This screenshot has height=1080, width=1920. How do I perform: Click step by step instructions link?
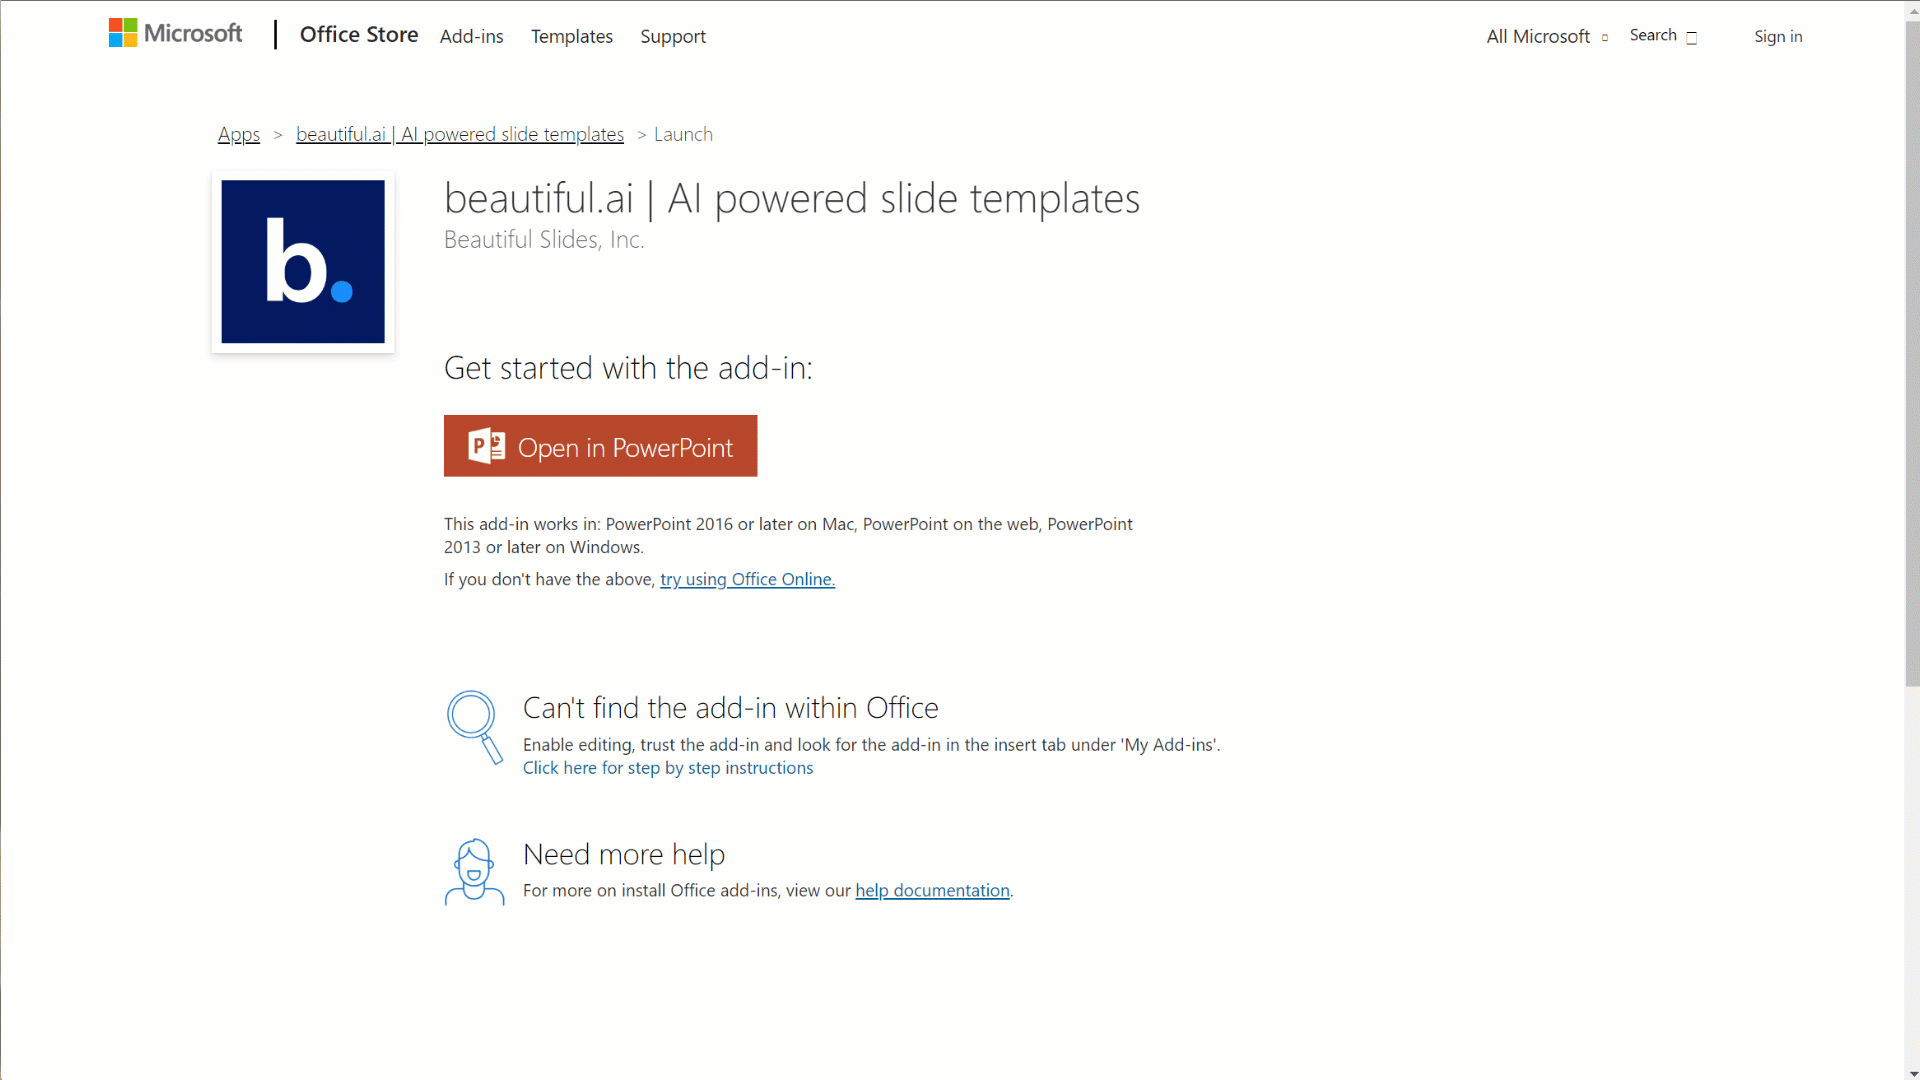pos(667,767)
